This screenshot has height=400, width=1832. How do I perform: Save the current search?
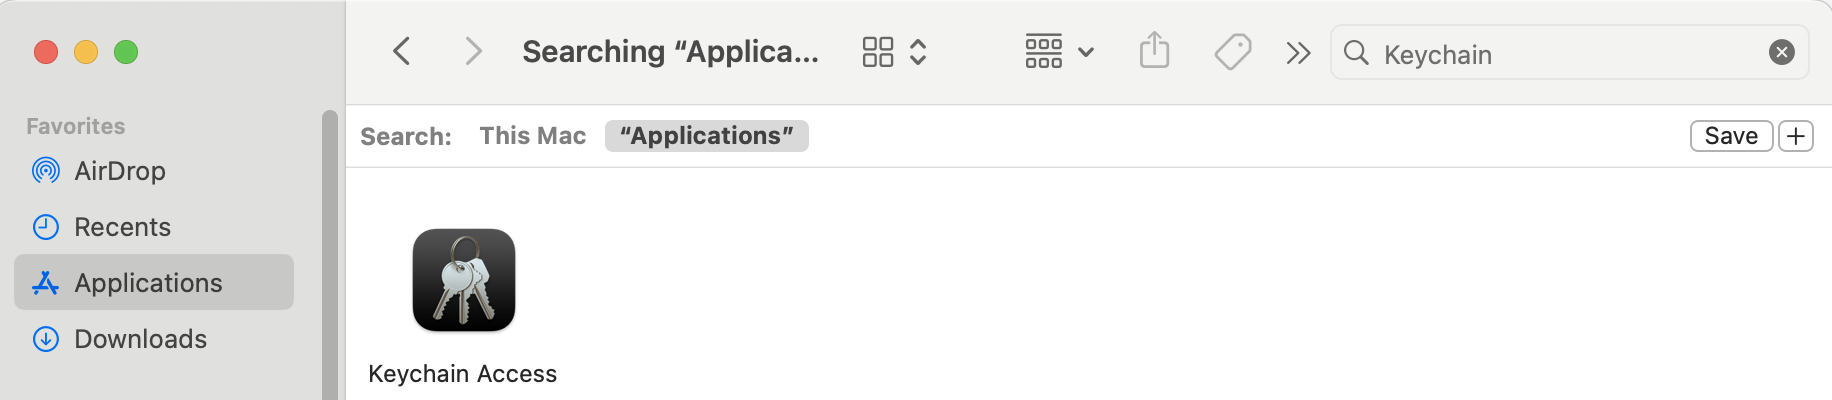(1731, 136)
